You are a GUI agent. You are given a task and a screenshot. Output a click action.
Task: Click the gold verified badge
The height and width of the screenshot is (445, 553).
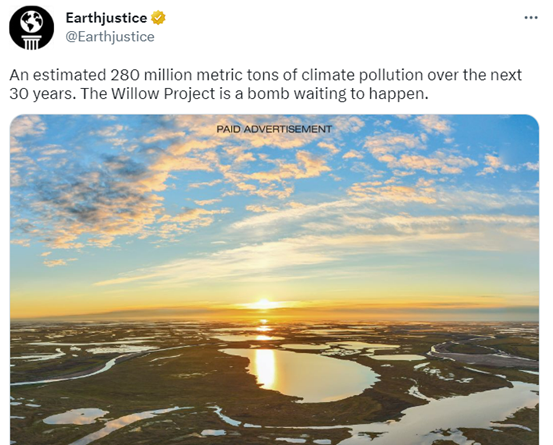pos(158,18)
